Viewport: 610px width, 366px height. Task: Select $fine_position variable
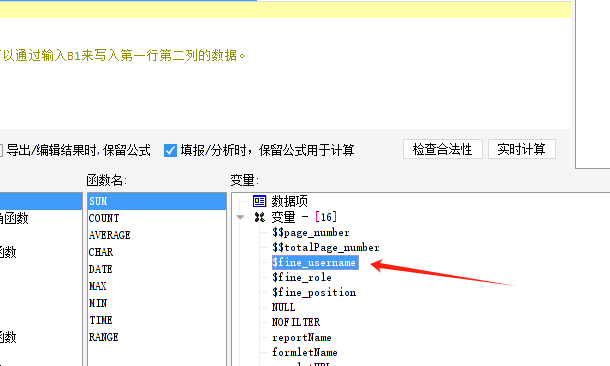314,292
